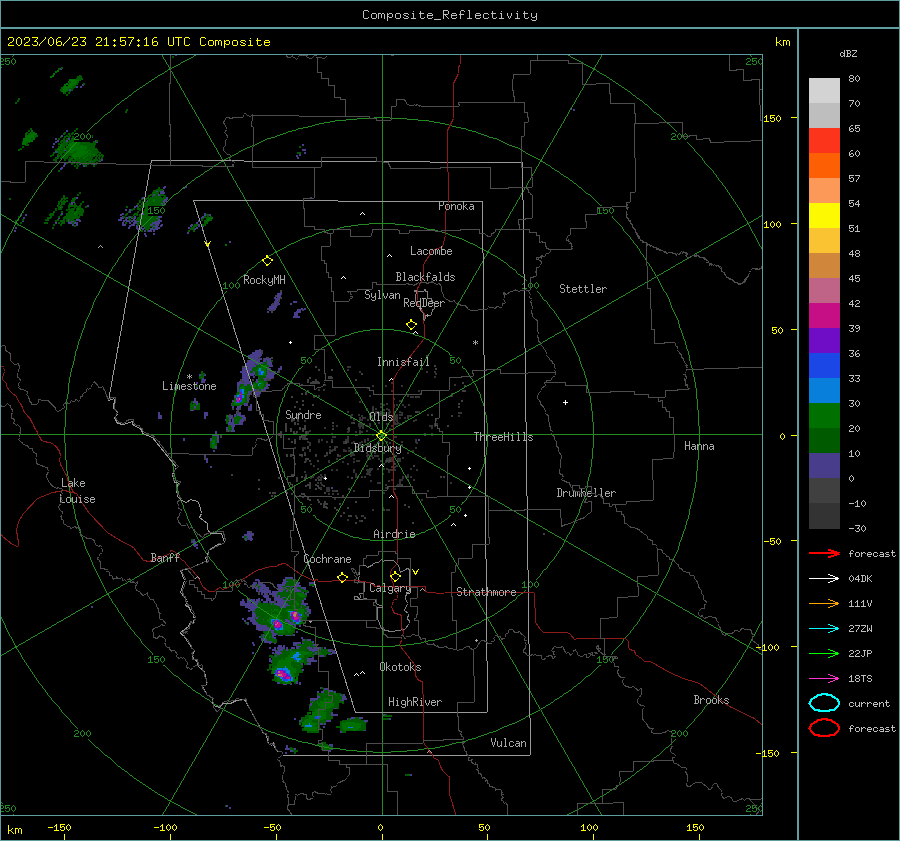Click the white 04DK arrow icon
Screen dimensions: 900x841
pyautogui.click(x=824, y=578)
